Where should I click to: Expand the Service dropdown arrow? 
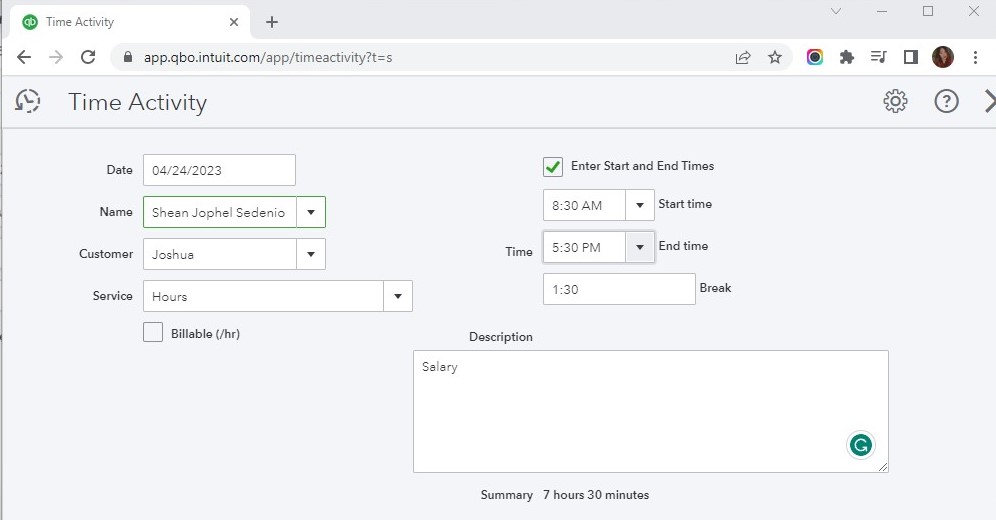pos(398,296)
